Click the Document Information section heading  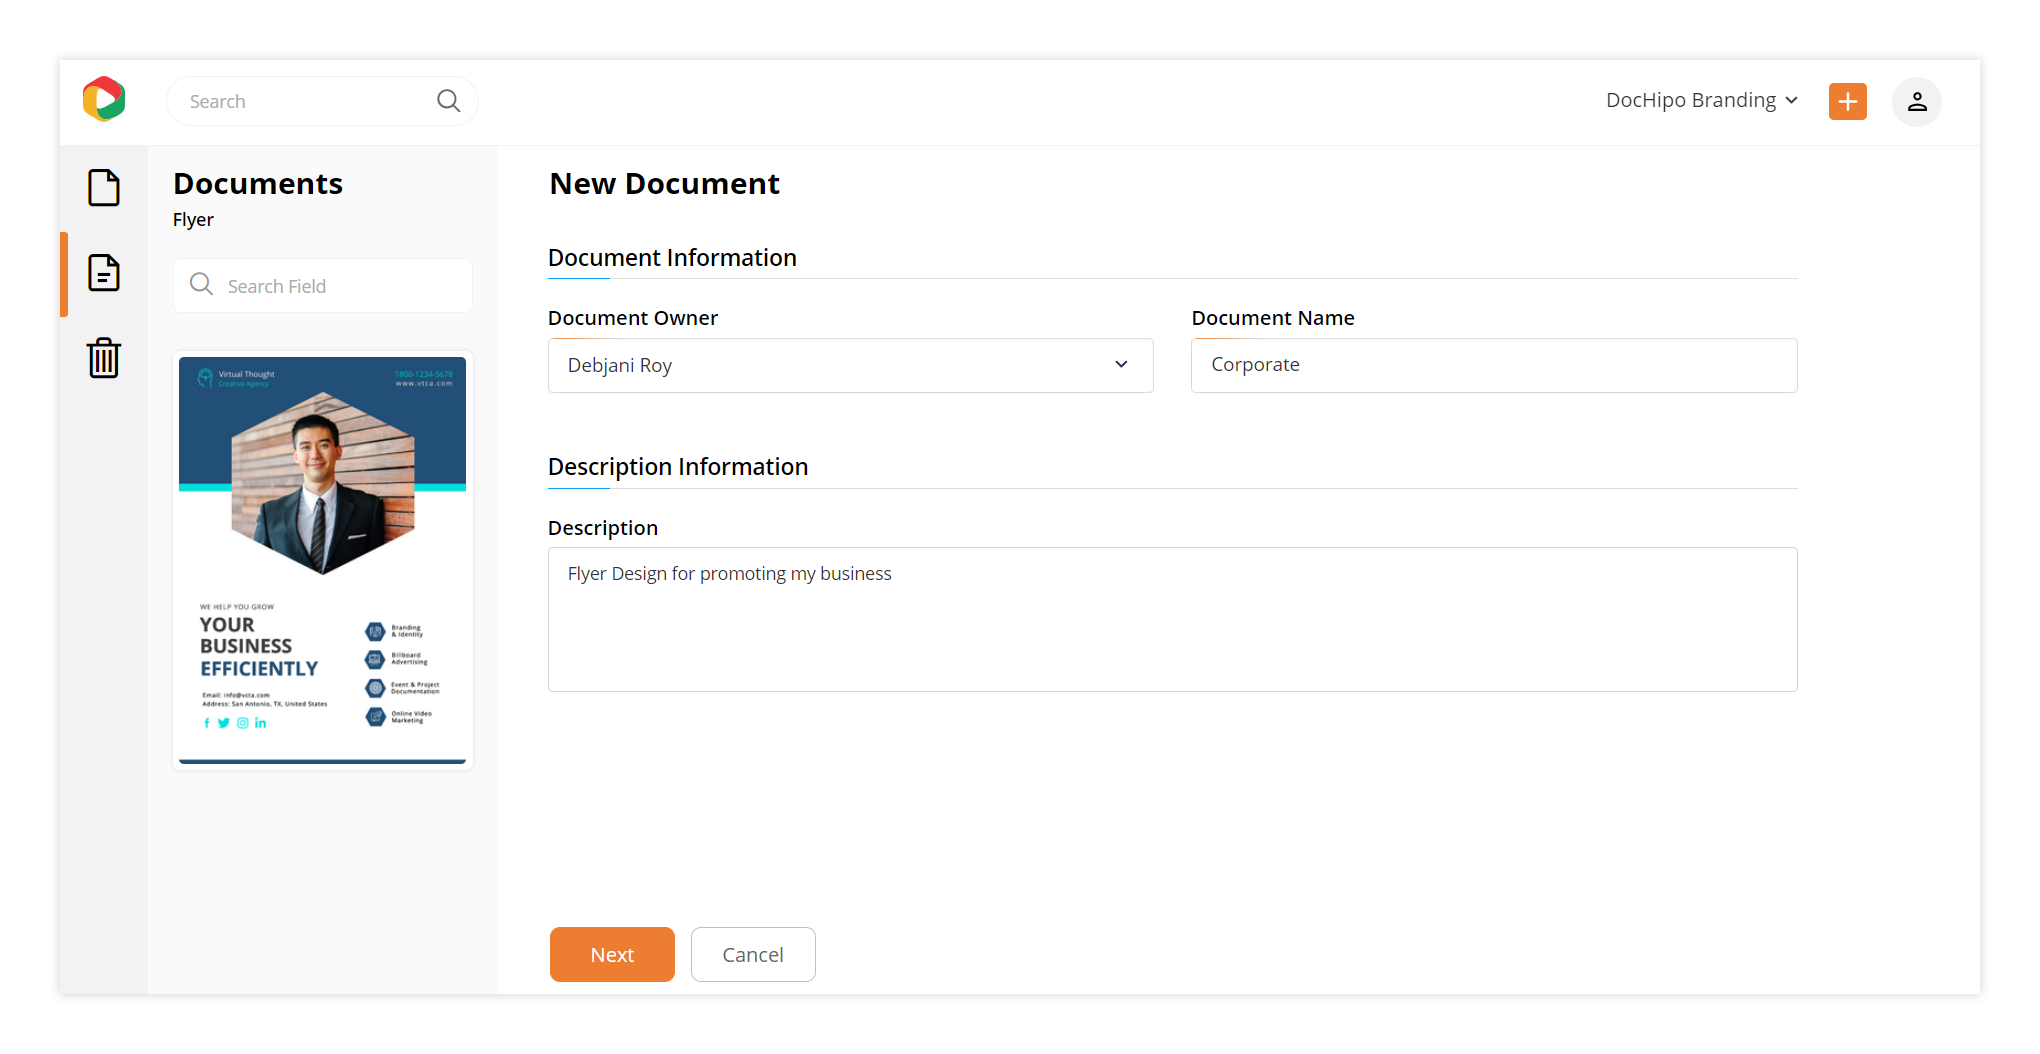click(x=672, y=258)
